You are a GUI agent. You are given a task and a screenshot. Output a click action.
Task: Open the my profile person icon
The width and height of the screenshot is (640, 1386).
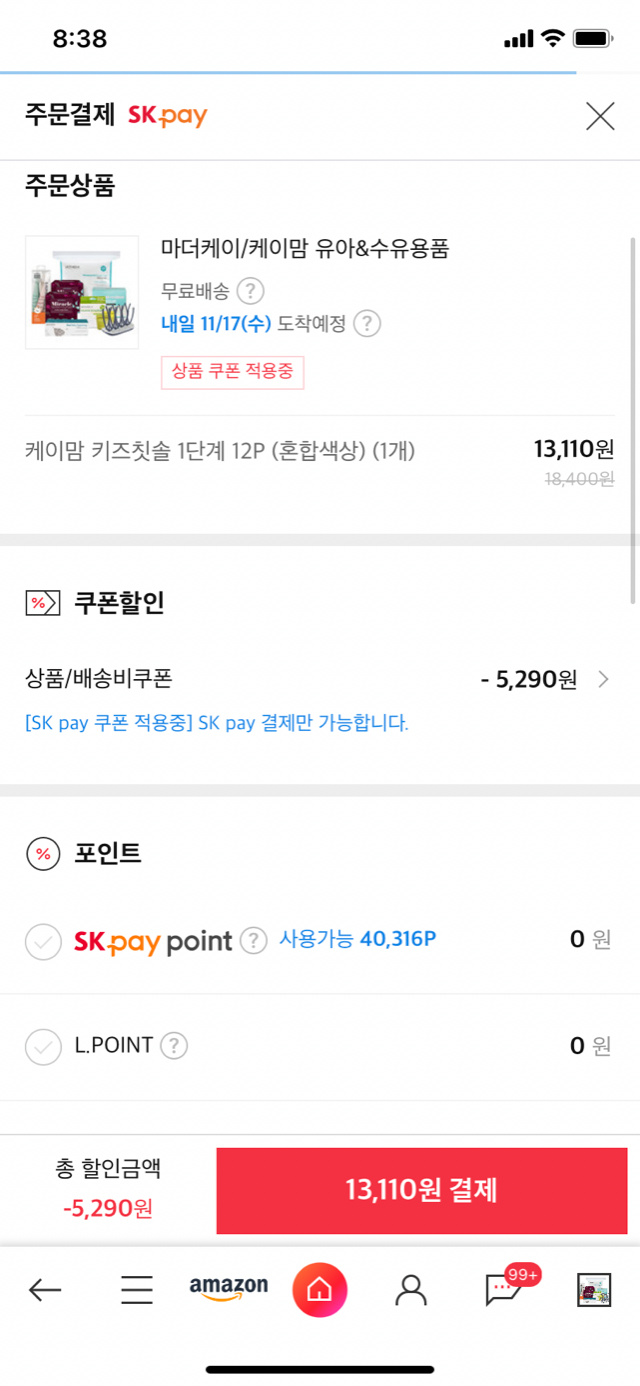(x=410, y=1290)
